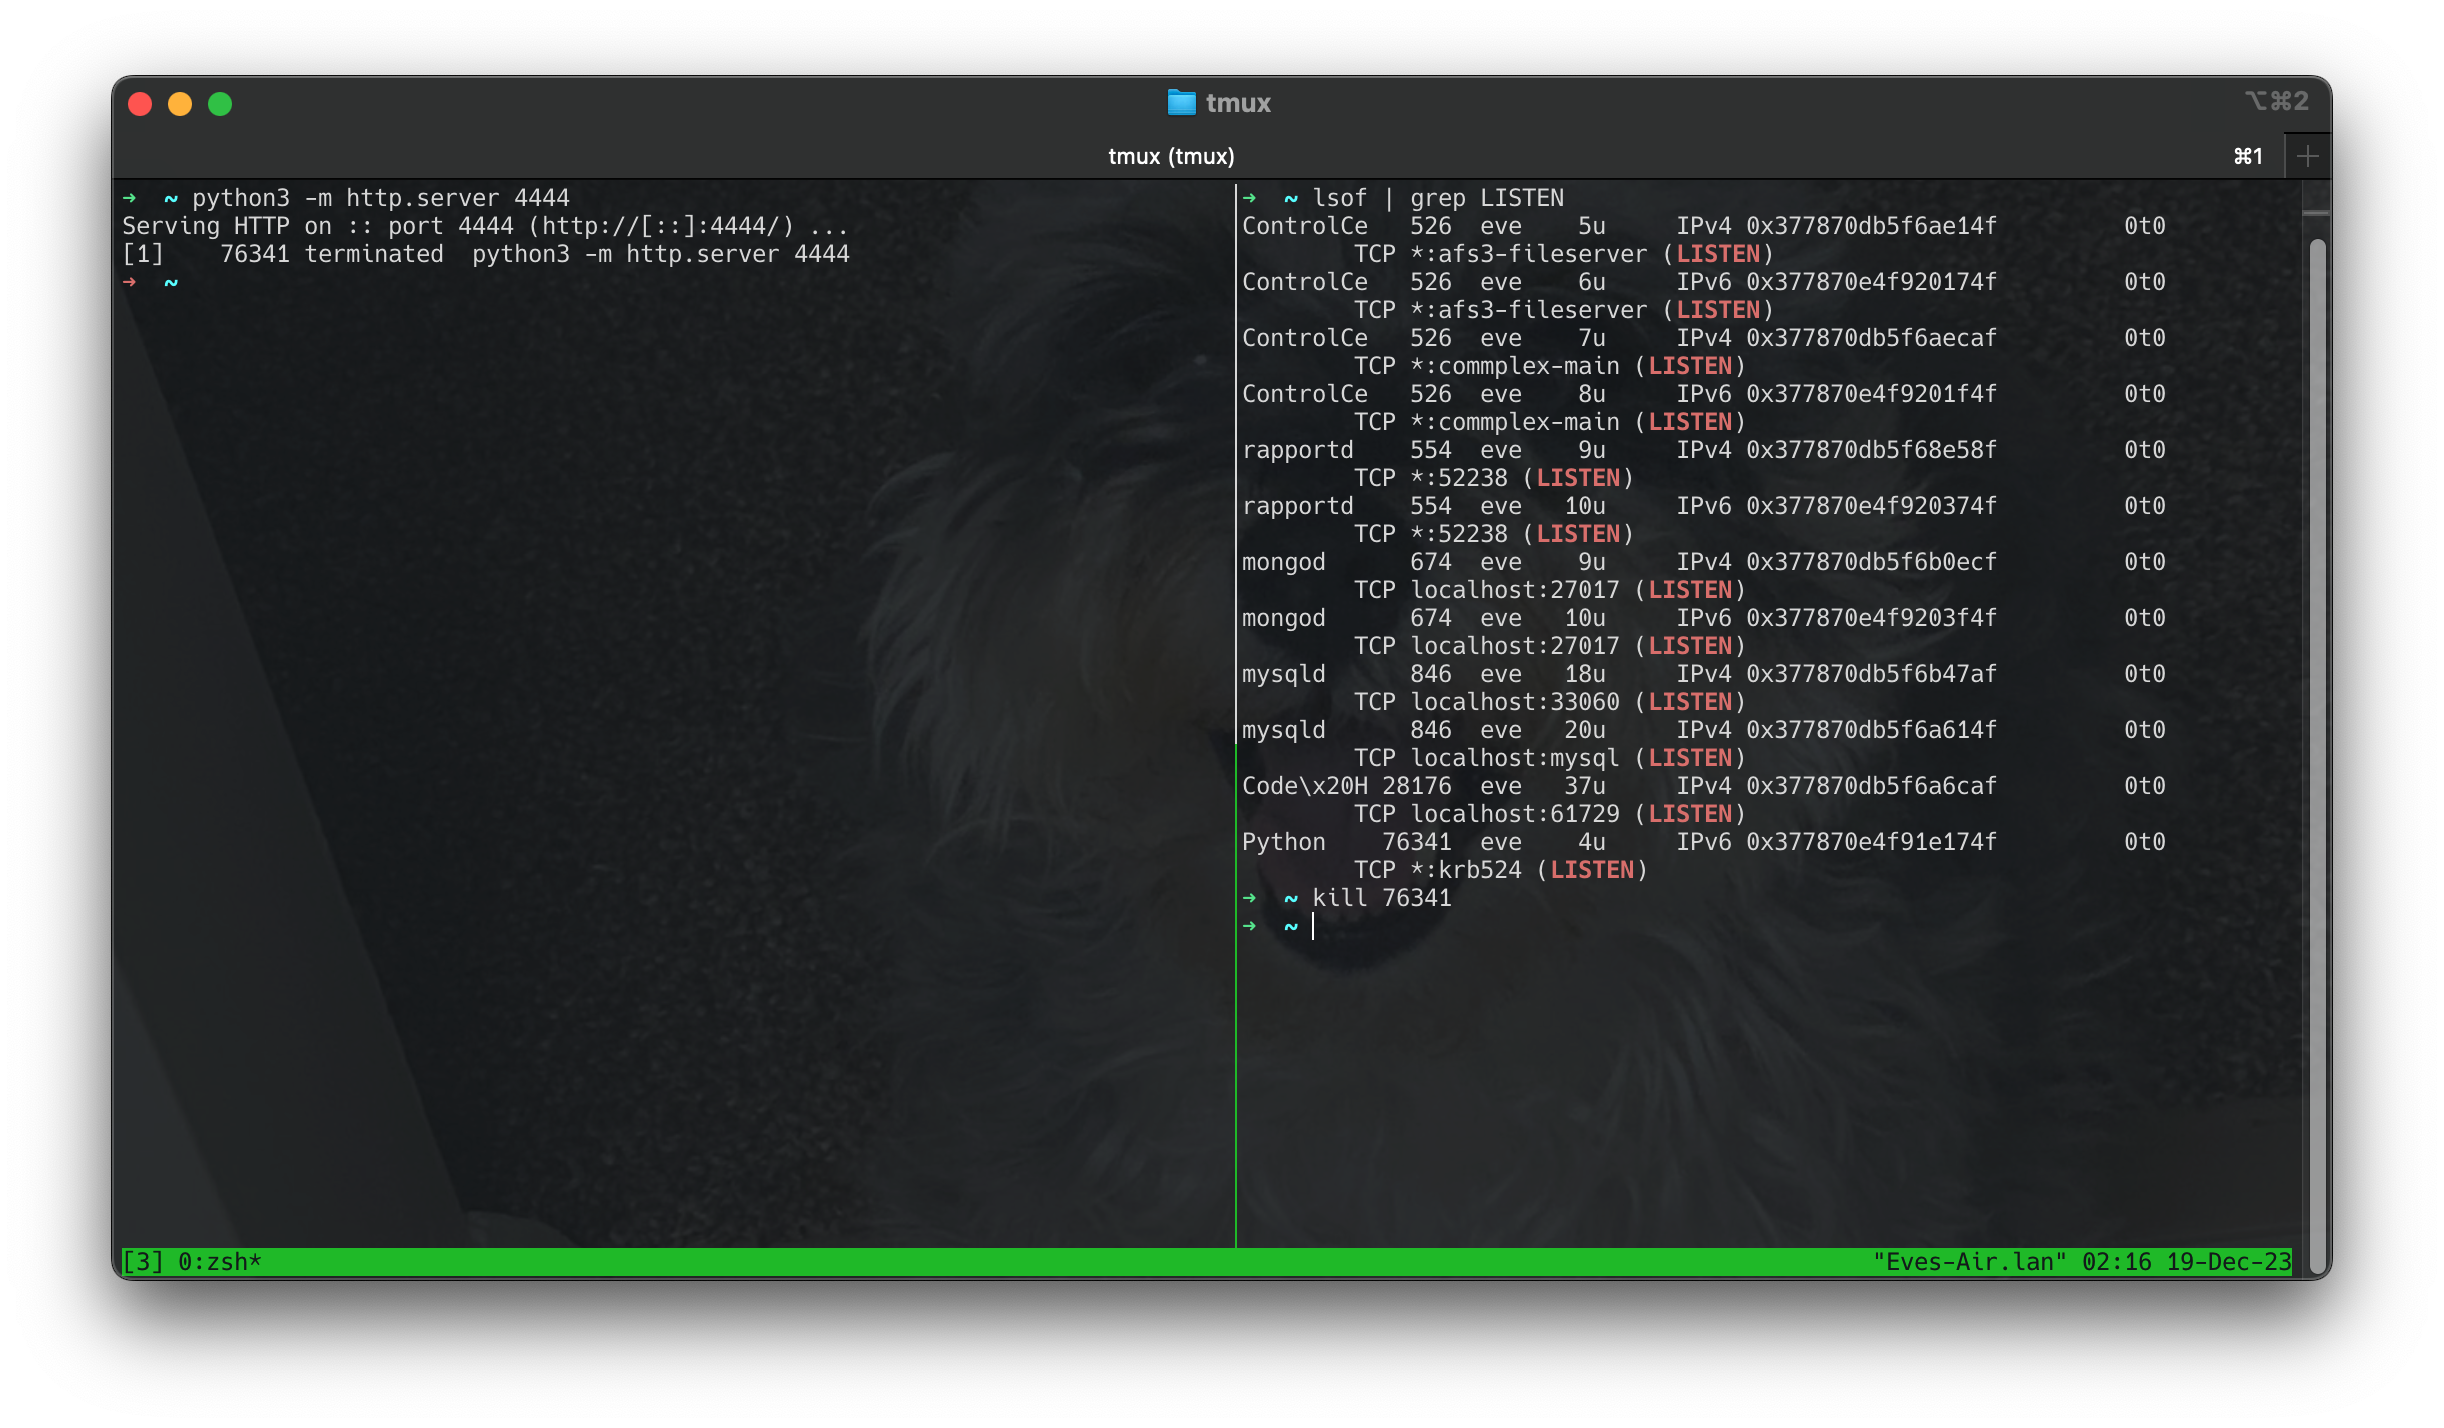The image size is (2444, 1428).
Task: Click the tmux window title
Action: (1238, 101)
